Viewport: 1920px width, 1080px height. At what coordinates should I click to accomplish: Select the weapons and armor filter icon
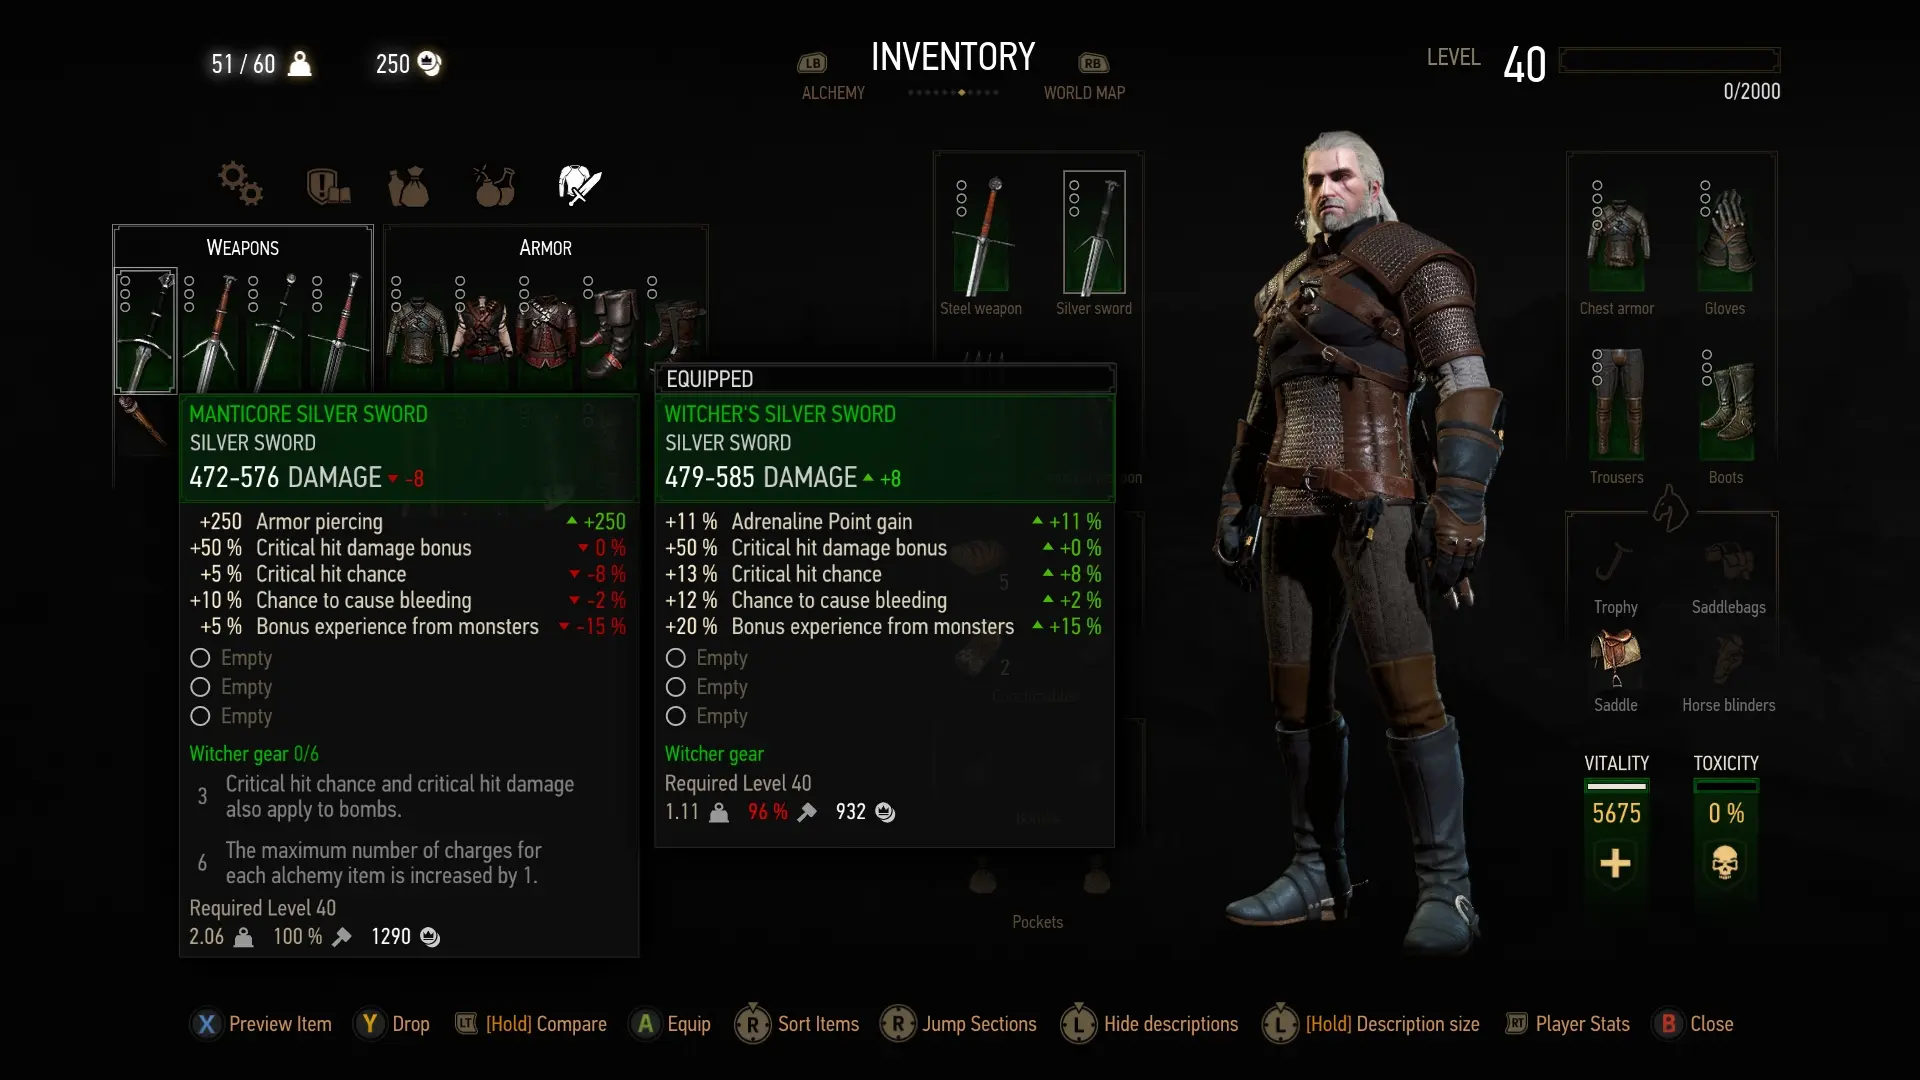point(579,185)
